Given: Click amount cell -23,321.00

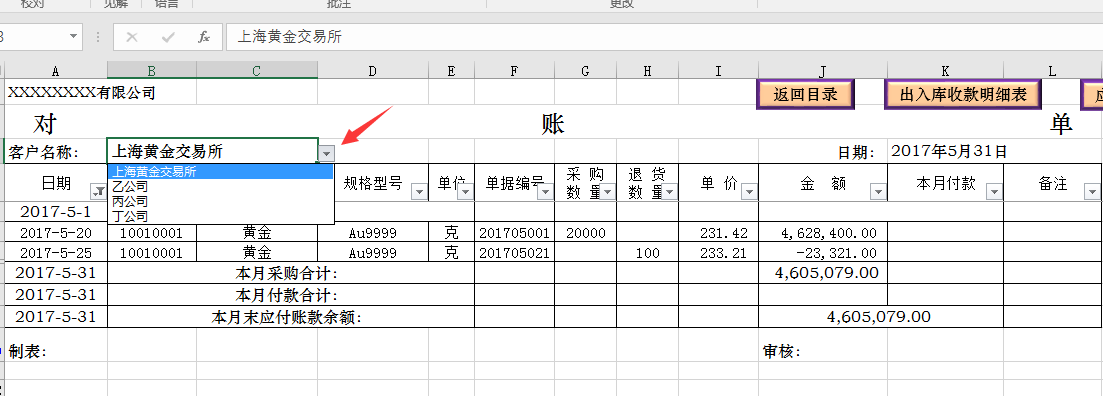Looking at the screenshot, I should (x=823, y=253).
